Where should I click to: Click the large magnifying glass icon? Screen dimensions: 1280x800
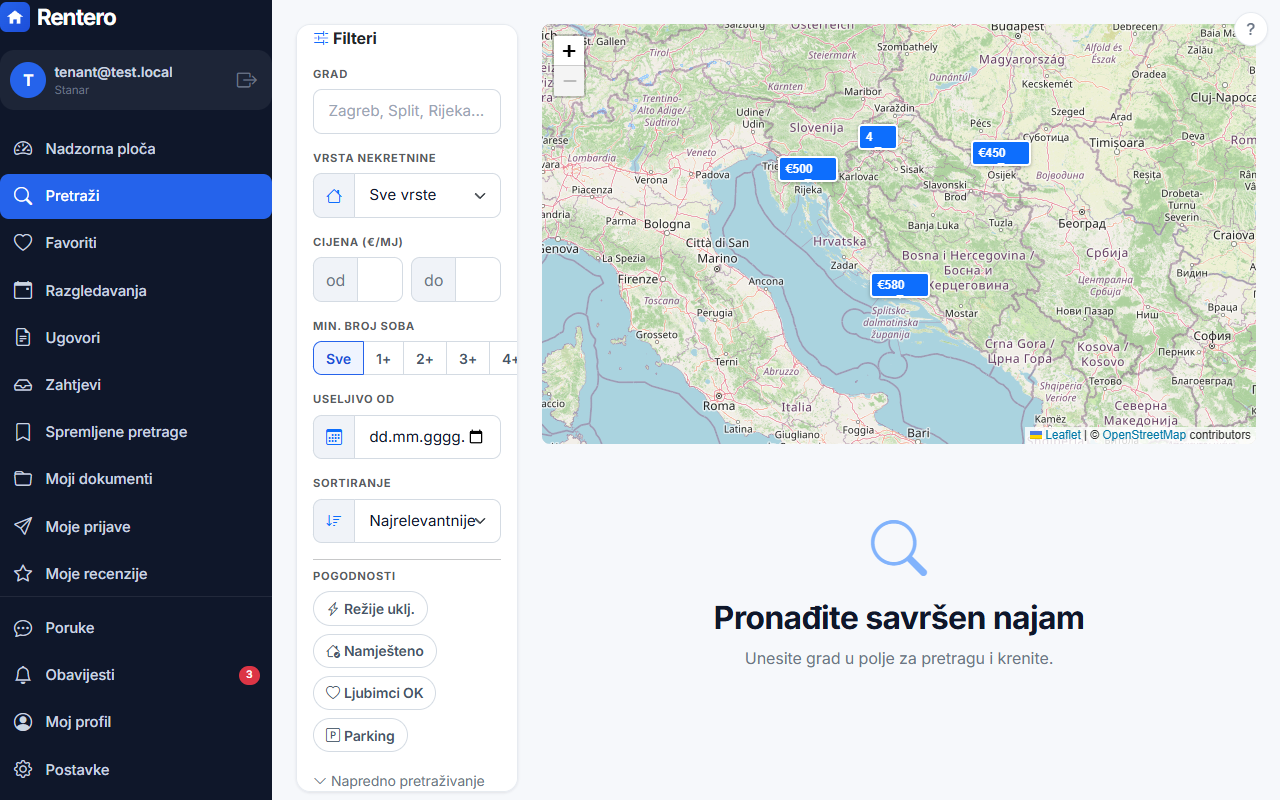(x=898, y=548)
